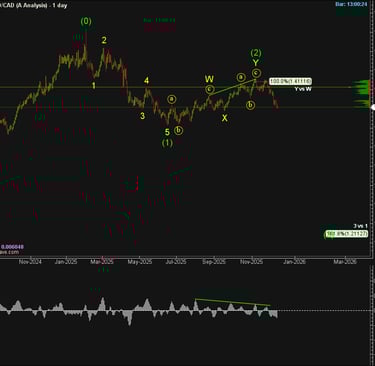375x366 pixels.
Task: Select the yellow wave 3 label
Action: pyautogui.click(x=142, y=116)
